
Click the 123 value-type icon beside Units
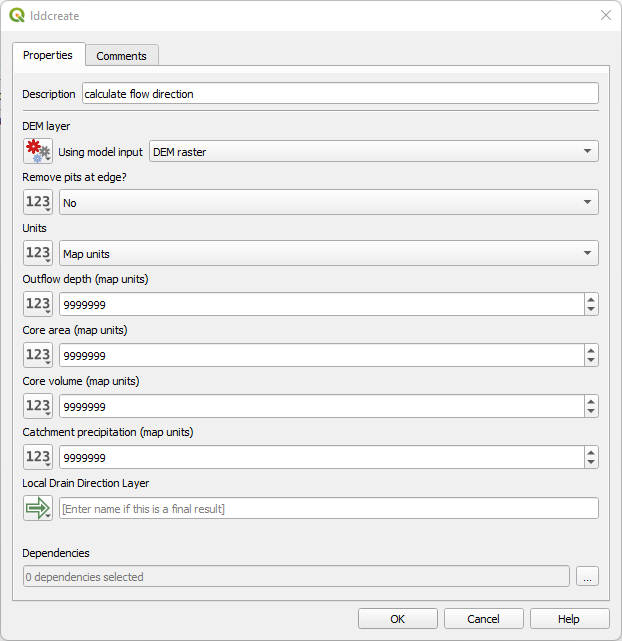click(38, 254)
